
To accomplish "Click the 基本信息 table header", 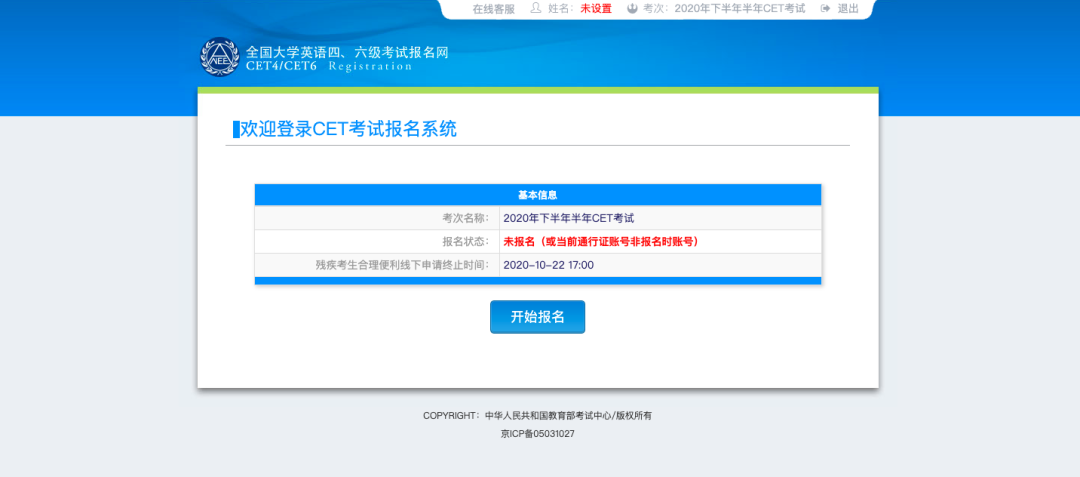I will point(538,195).
